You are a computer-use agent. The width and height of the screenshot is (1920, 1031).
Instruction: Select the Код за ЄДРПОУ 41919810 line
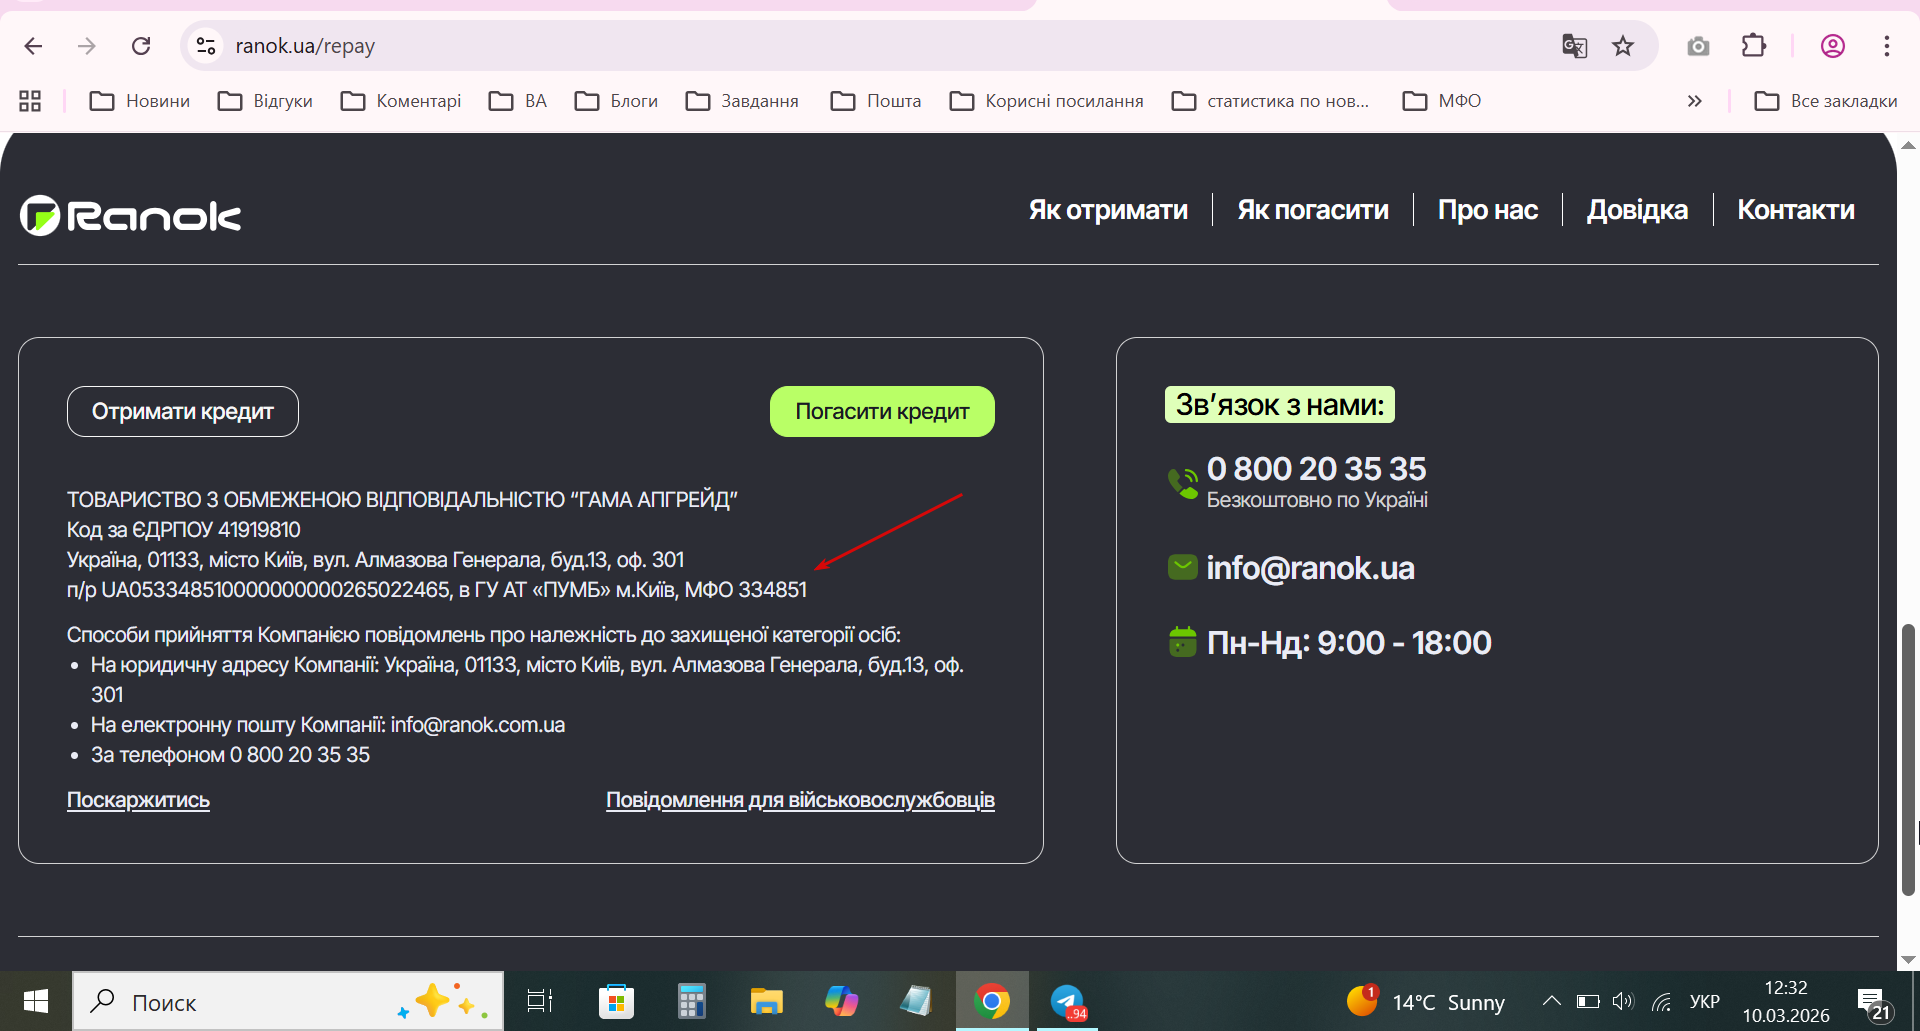184,530
